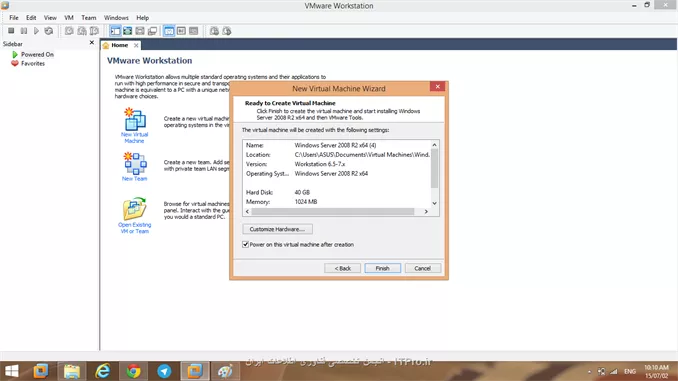
Task: Open Google Chrome from the taskbar
Action: pyautogui.click(x=133, y=371)
